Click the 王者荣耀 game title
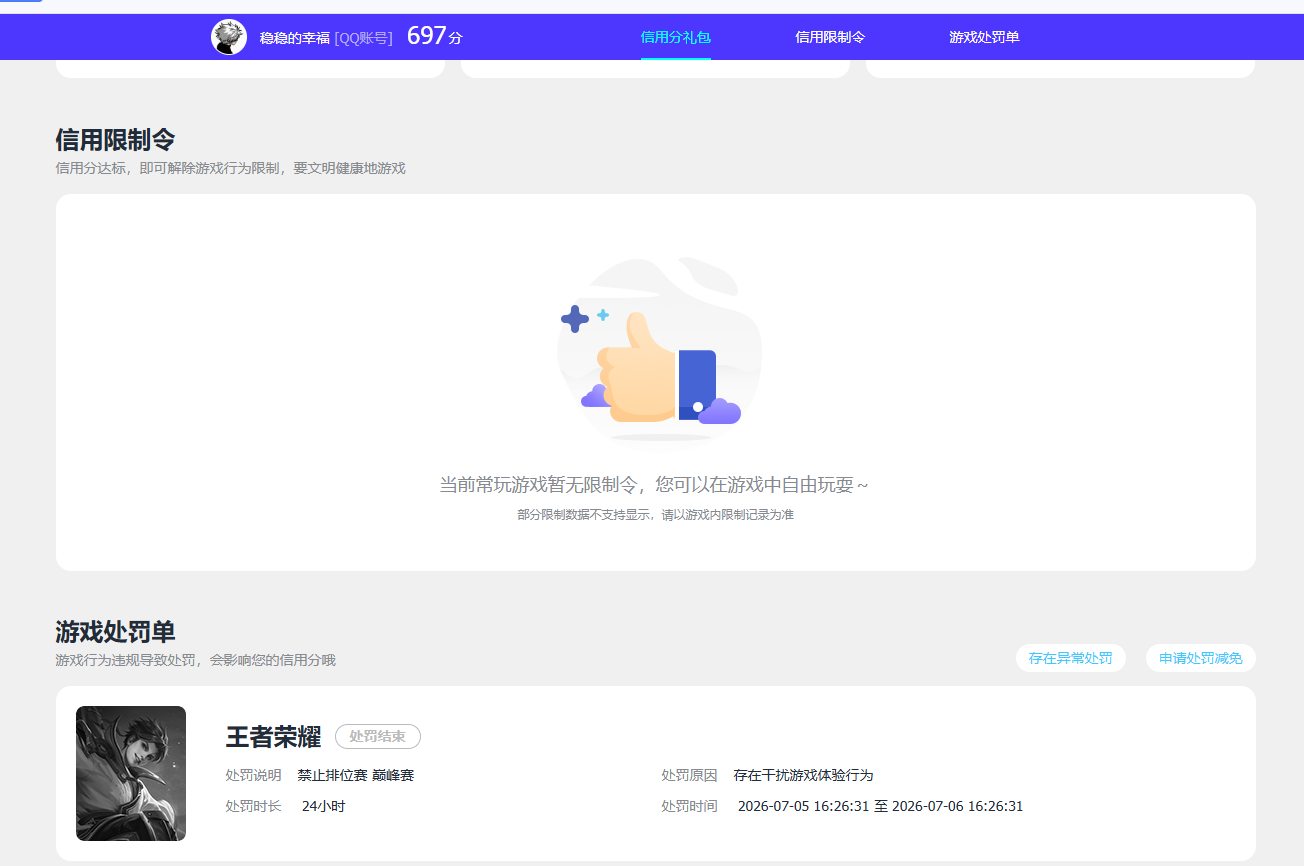 274,737
